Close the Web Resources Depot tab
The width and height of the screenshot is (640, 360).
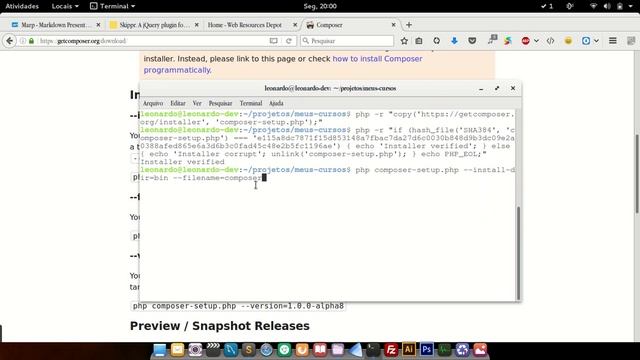tap(295, 25)
